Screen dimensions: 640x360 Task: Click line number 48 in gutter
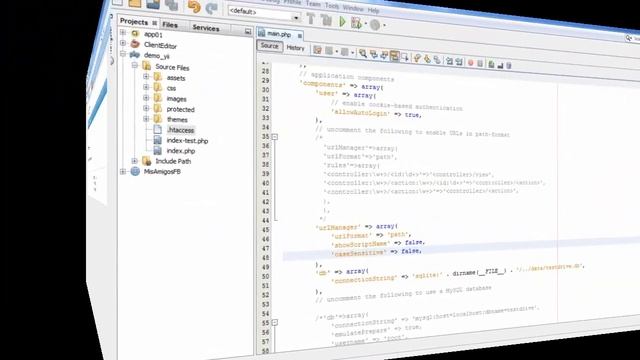point(266,258)
